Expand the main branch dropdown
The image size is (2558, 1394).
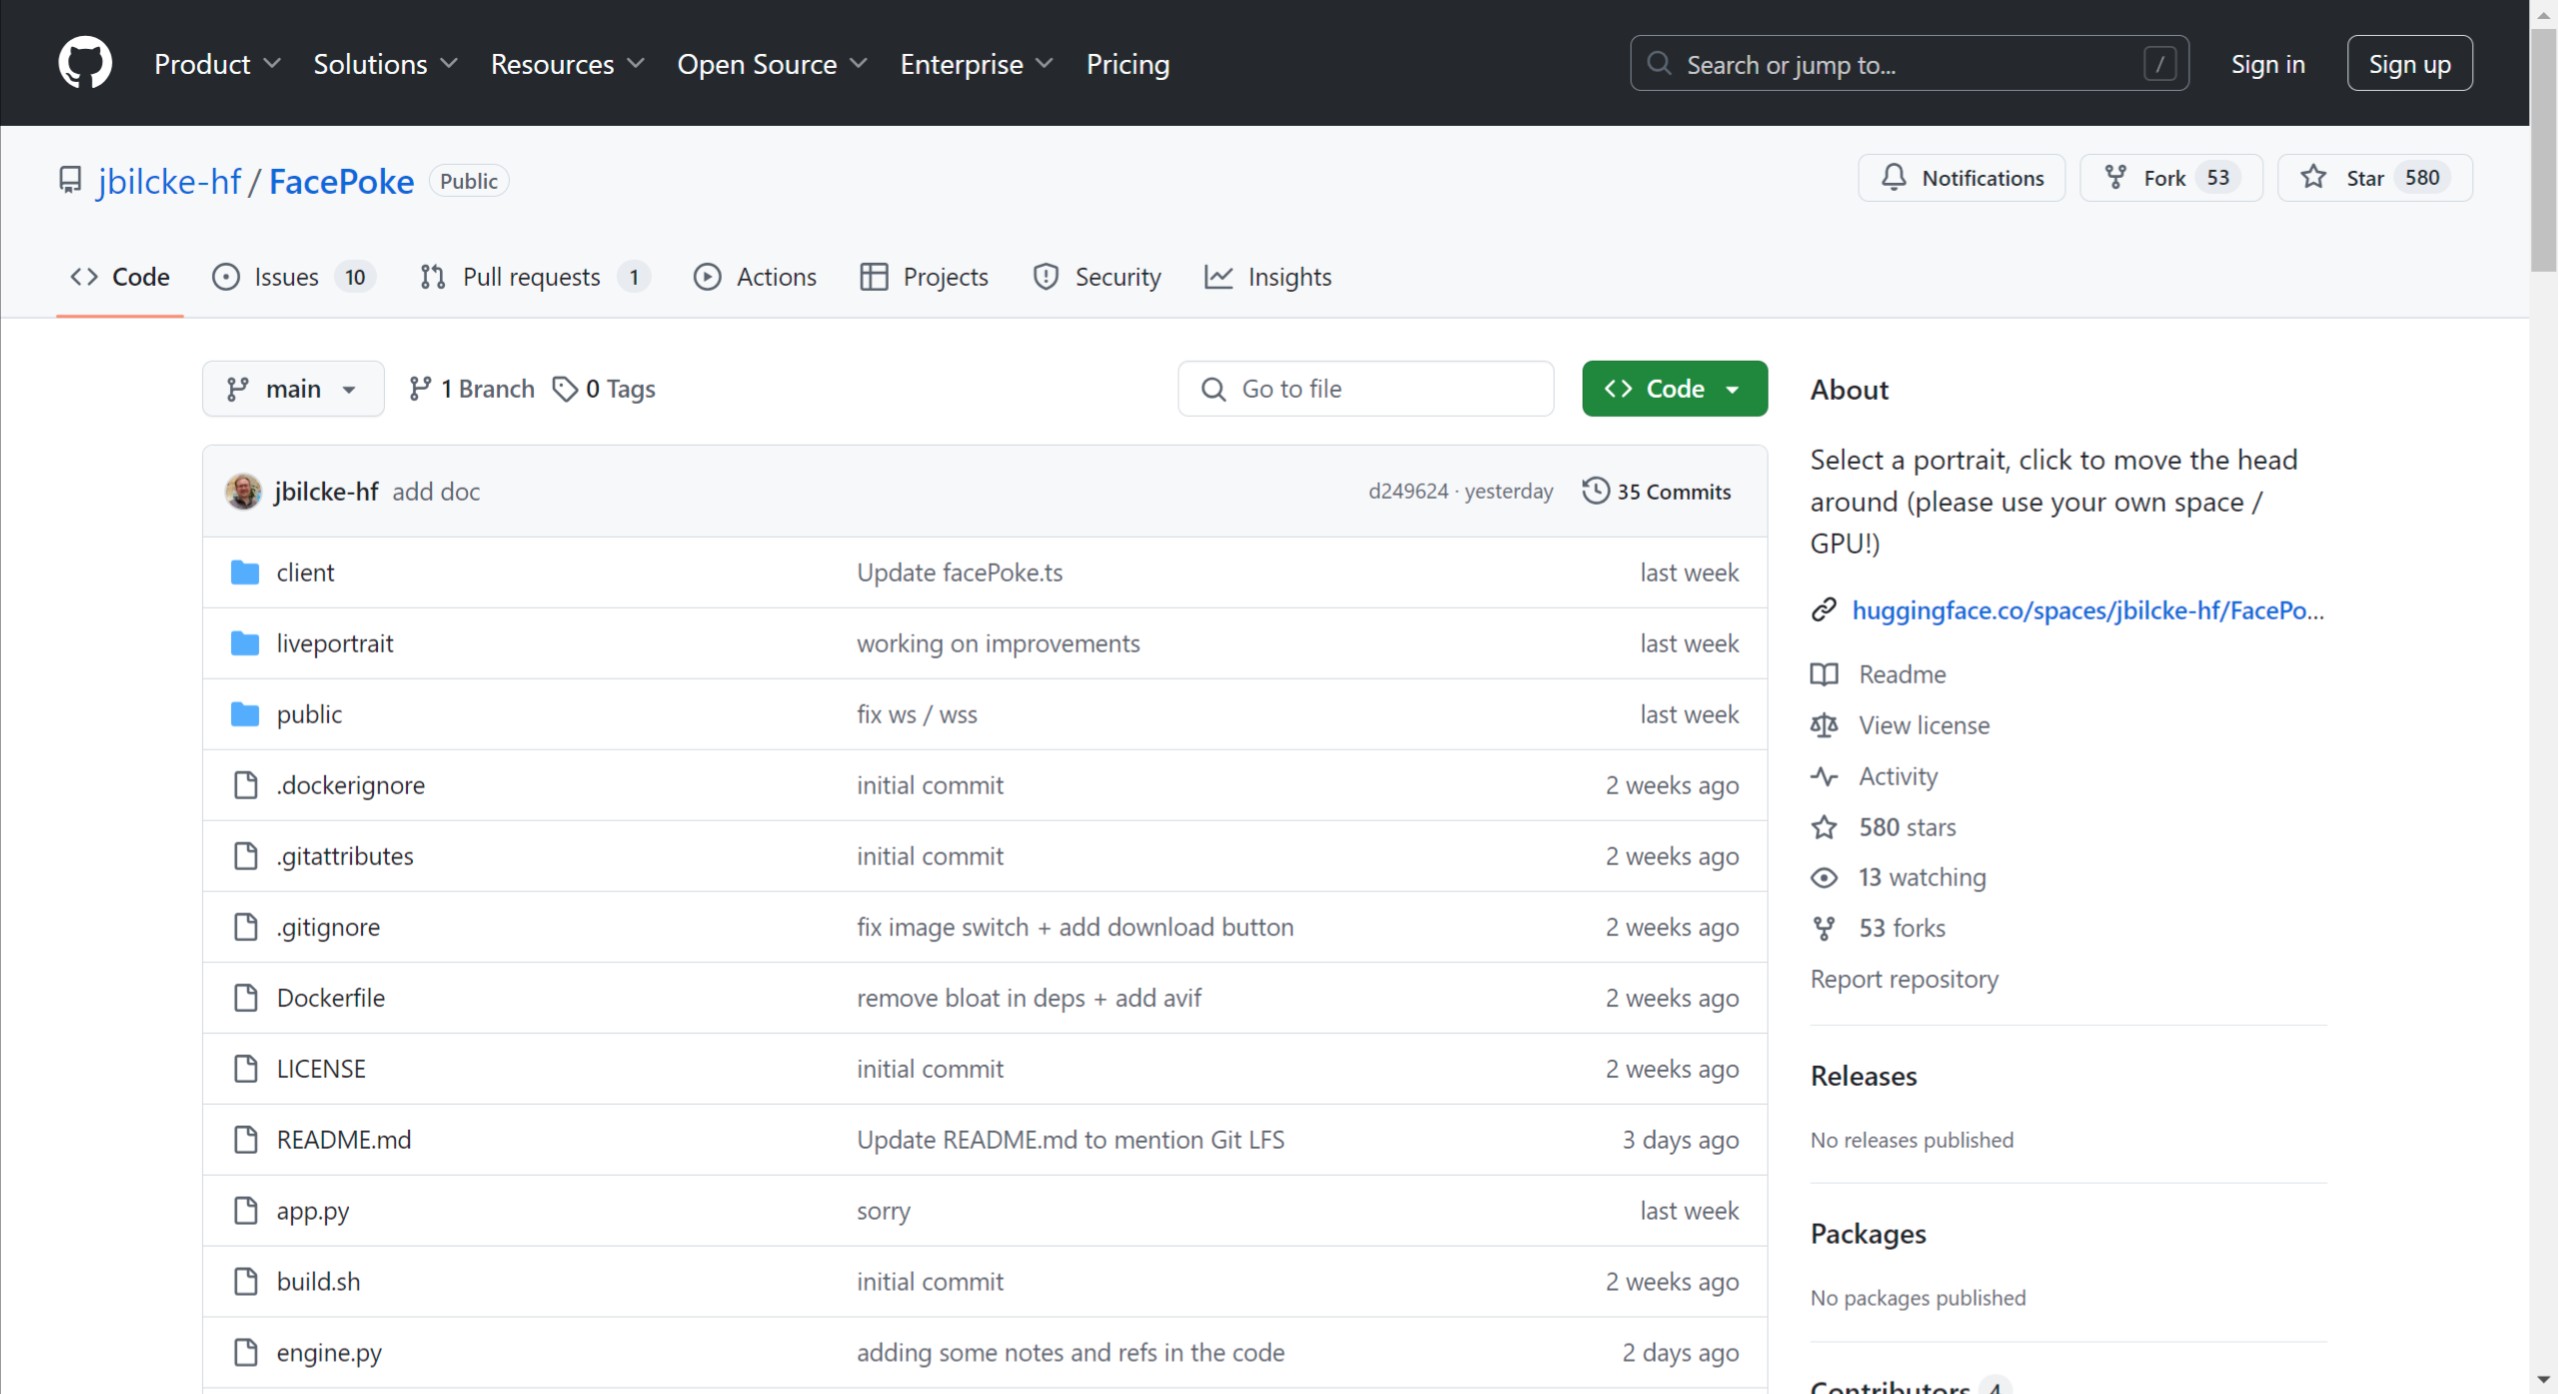(x=292, y=389)
